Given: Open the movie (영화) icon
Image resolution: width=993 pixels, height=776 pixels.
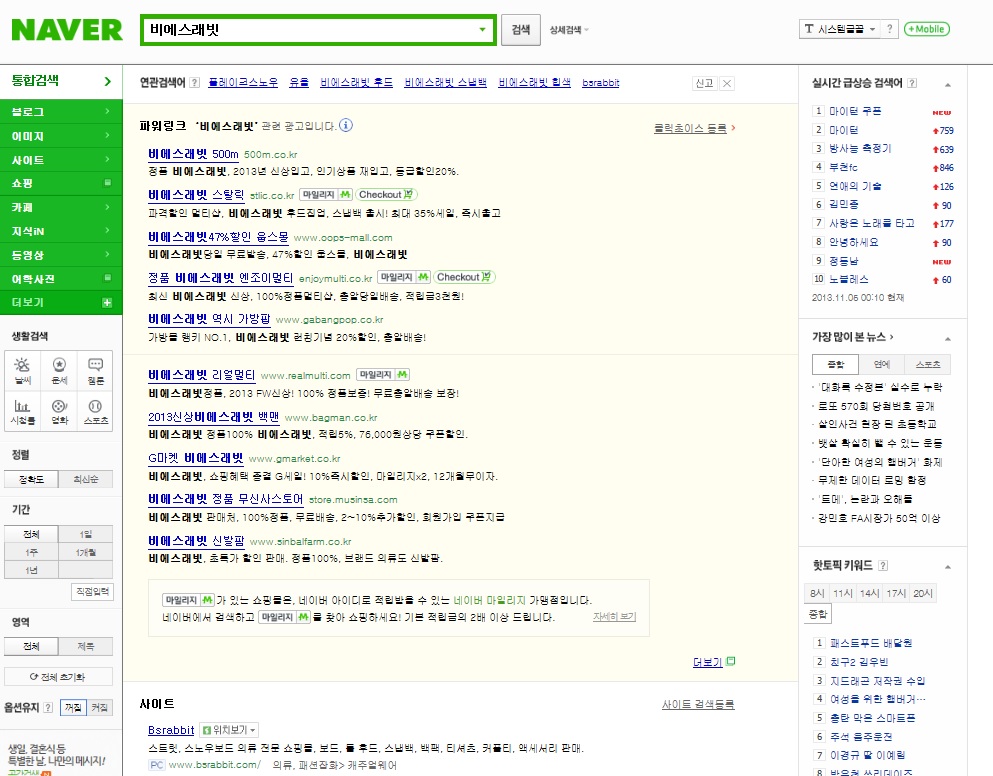Looking at the screenshot, I should pos(59,412).
